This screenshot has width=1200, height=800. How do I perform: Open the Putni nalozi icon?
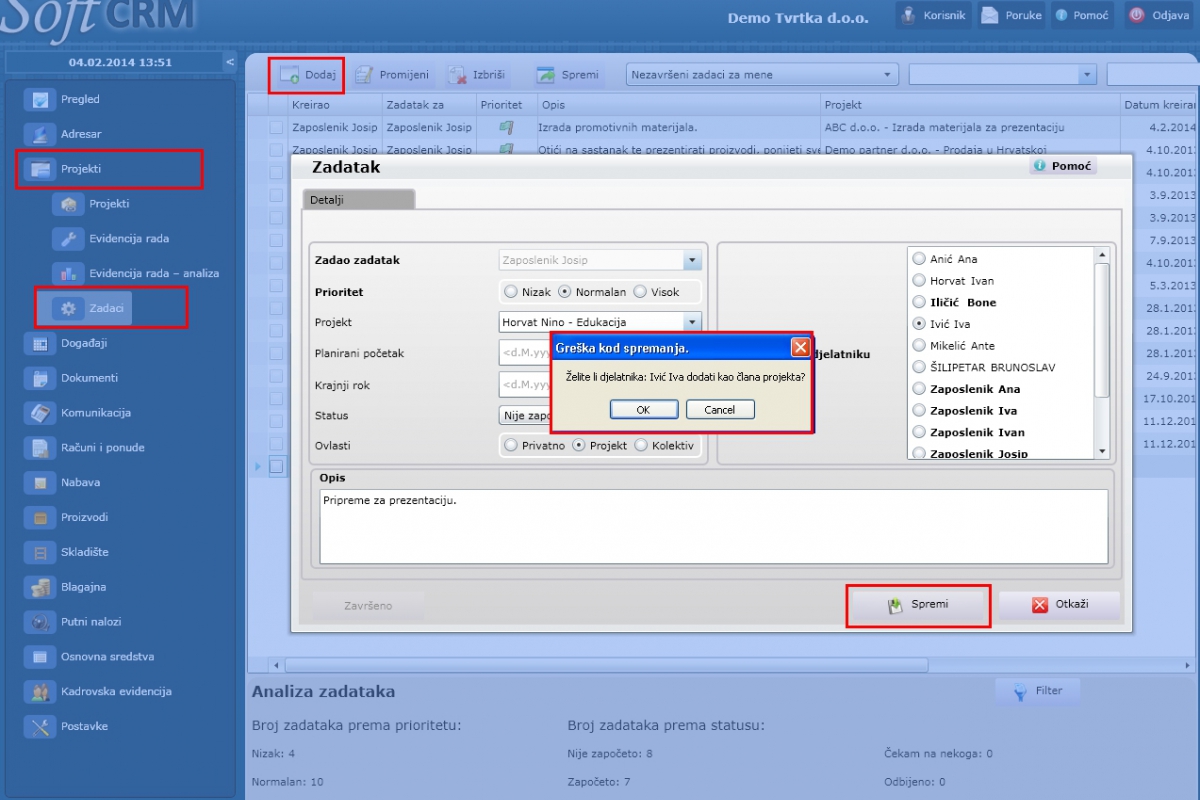point(40,622)
